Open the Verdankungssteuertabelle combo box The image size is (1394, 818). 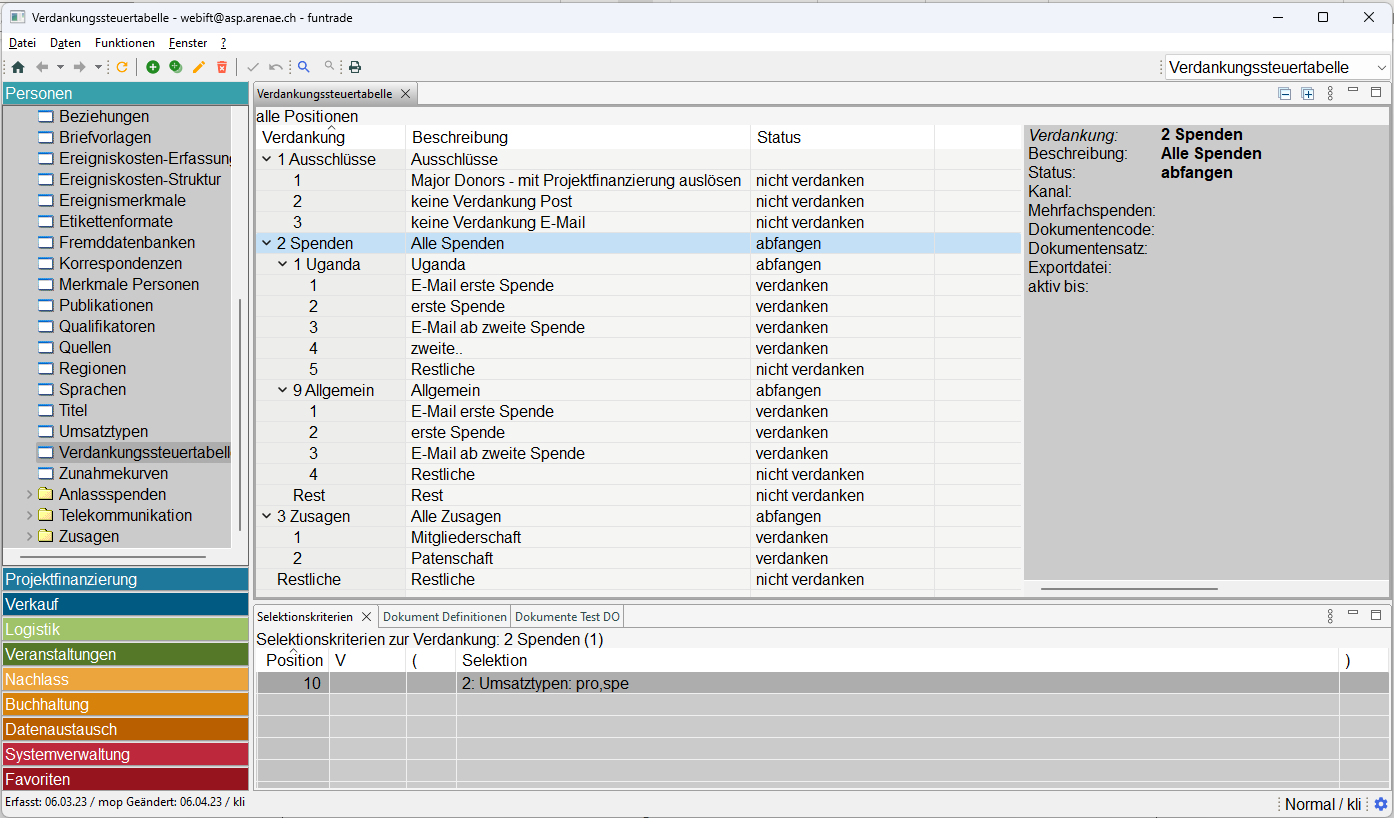pyautogui.click(x=1277, y=67)
